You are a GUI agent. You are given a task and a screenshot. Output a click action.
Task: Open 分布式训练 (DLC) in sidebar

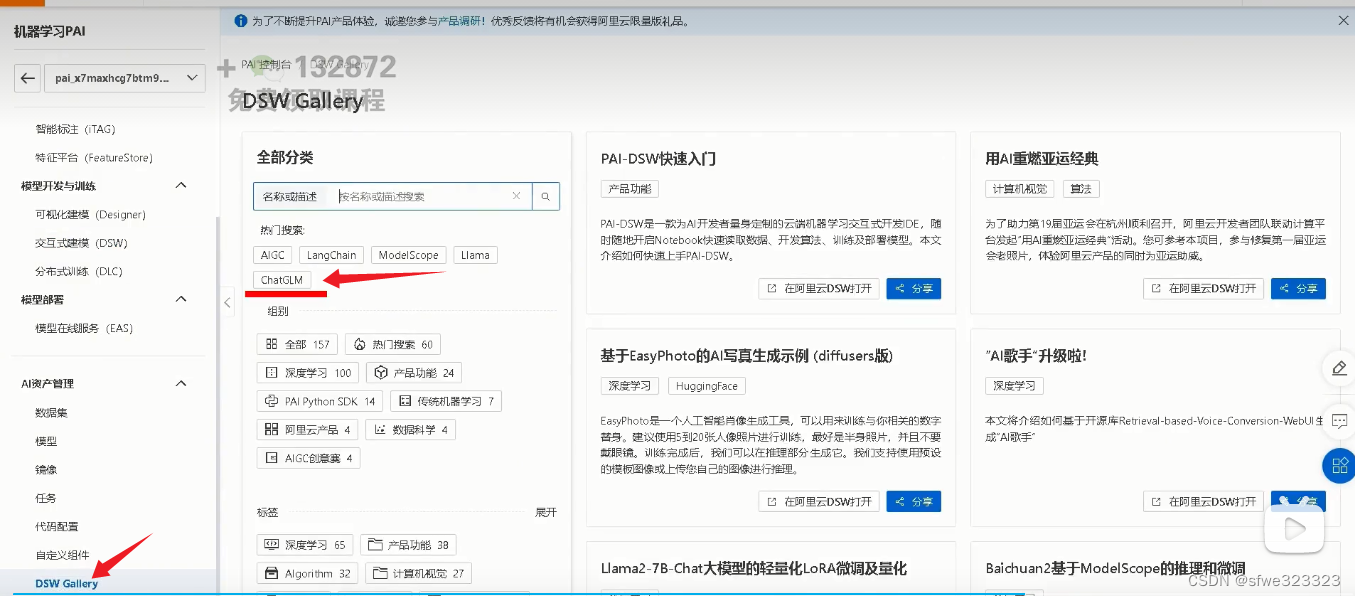[78, 271]
